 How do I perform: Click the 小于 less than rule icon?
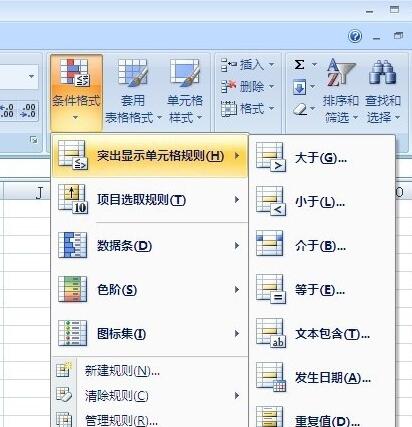(x=271, y=201)
